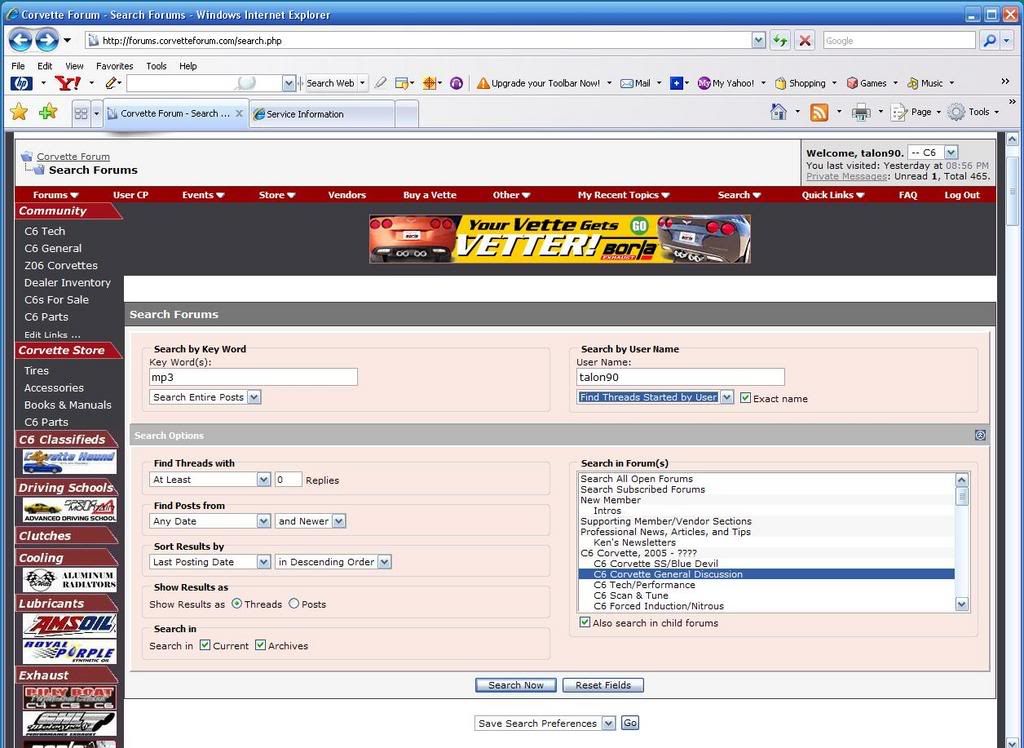Viewport: 1024px width, 748px height.
Task: Close the Corvette Forum tab
Action: 239,113
